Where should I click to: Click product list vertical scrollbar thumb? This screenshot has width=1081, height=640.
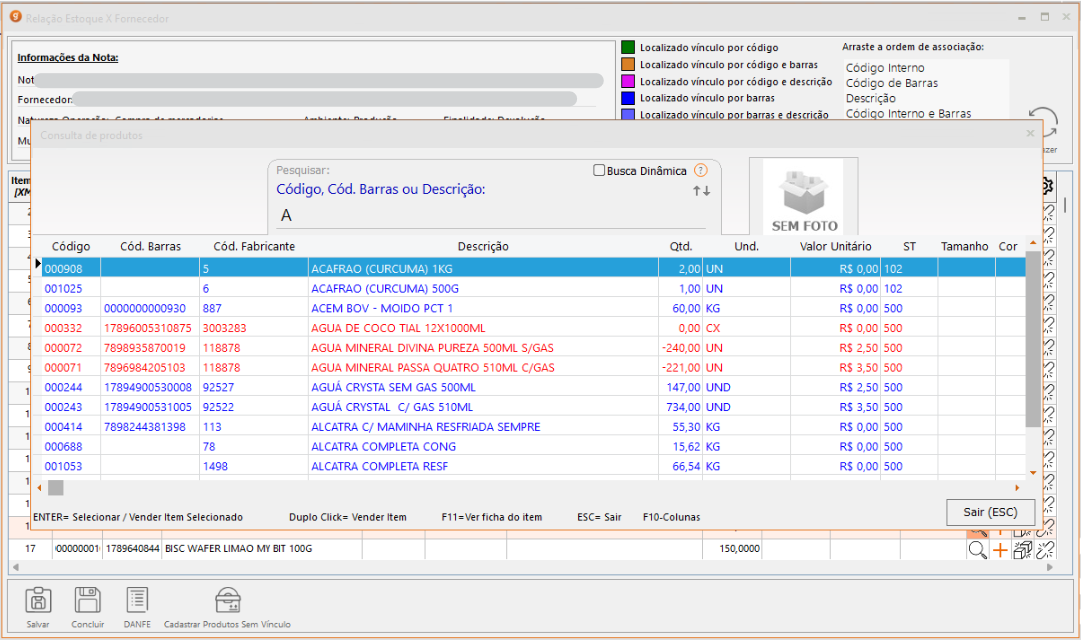1033,339
